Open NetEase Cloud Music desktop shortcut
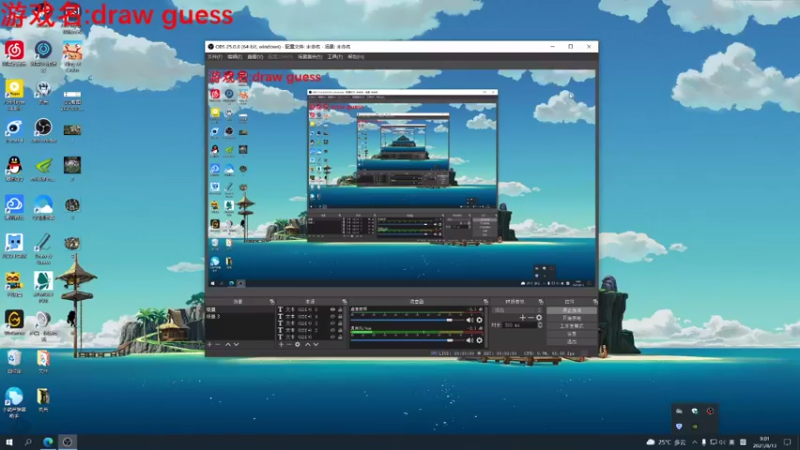 pos(14,54)
